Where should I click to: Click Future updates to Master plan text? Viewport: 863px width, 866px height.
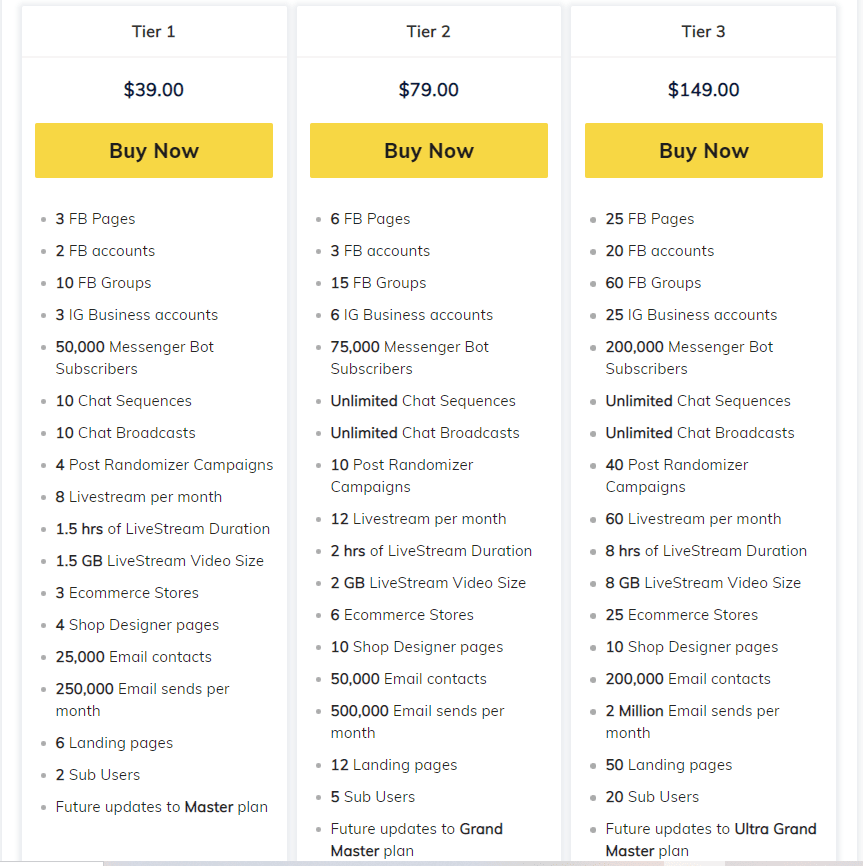coord(162,806)
